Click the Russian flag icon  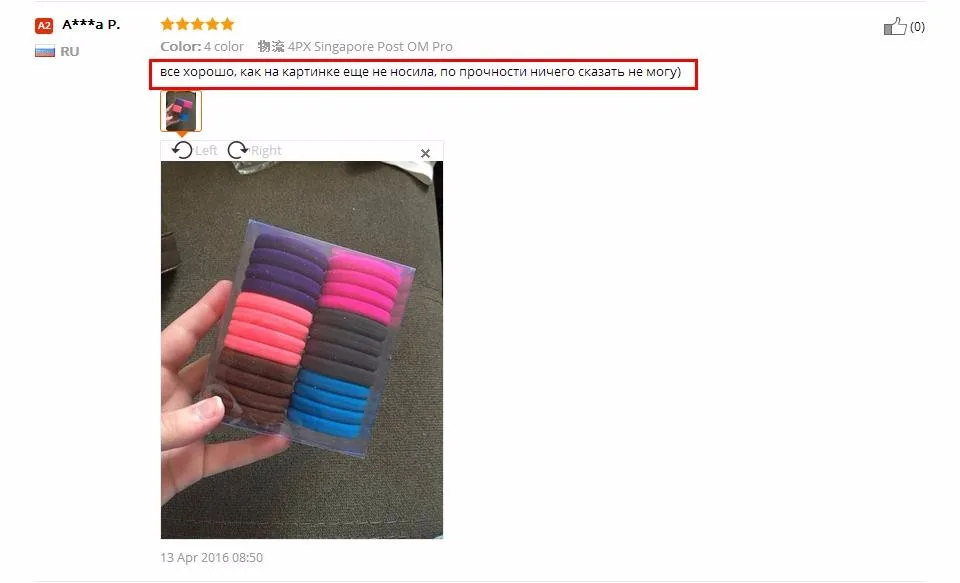[x=45, y=51]
